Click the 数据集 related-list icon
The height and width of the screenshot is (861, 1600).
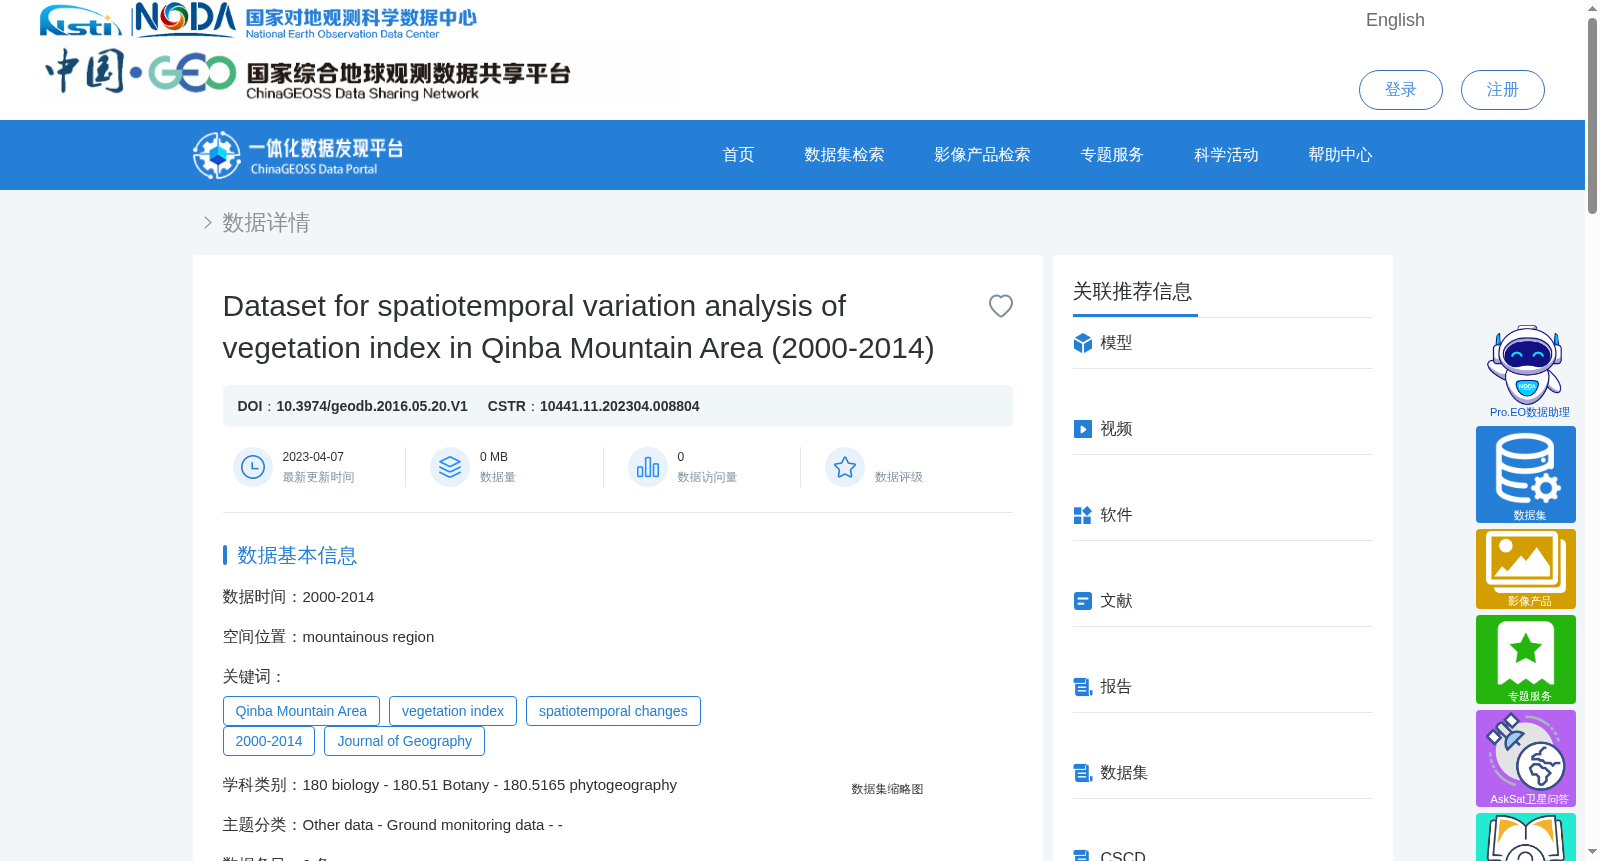(1082, 773)
